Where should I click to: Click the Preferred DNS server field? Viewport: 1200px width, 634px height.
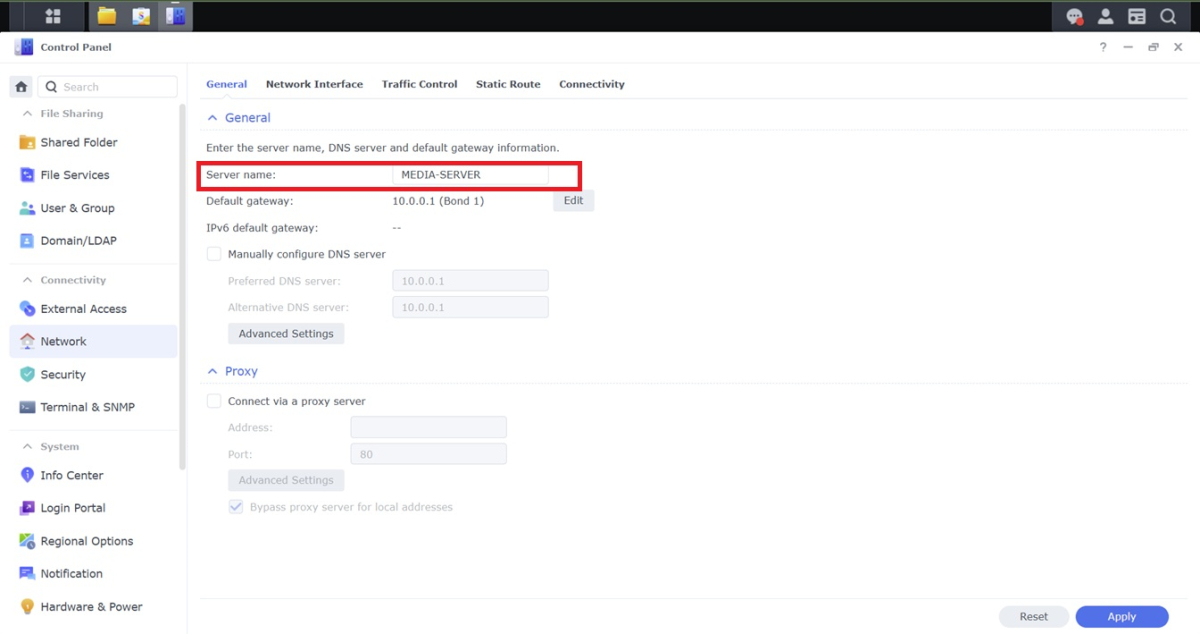[470, 281]
